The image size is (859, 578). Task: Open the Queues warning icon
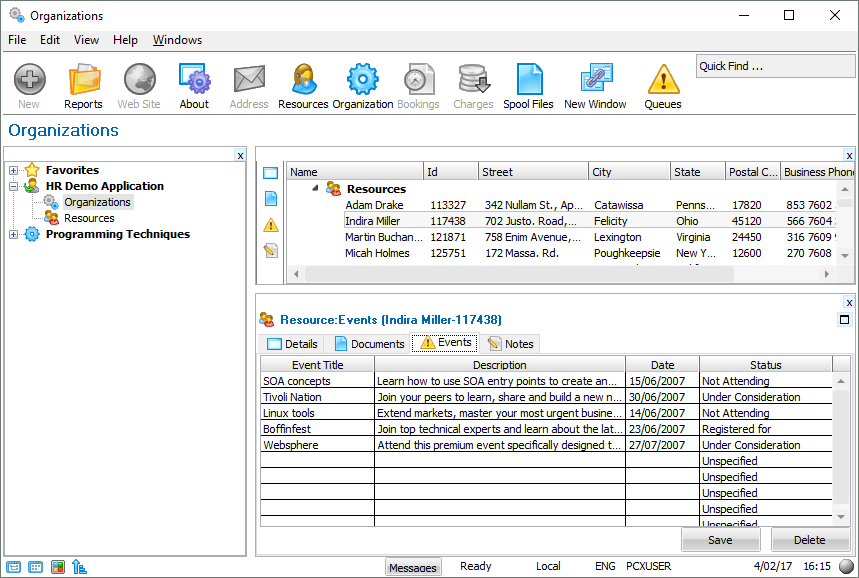click(662, 86)
